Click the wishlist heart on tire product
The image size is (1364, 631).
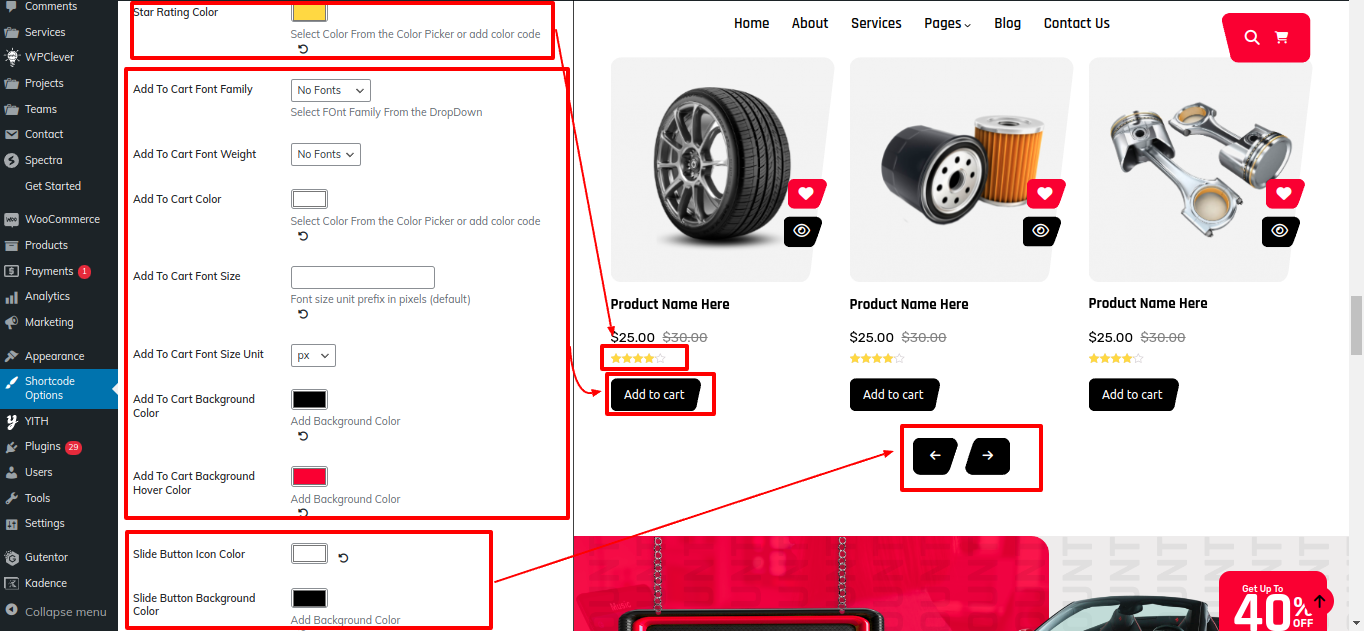point(806,193)
